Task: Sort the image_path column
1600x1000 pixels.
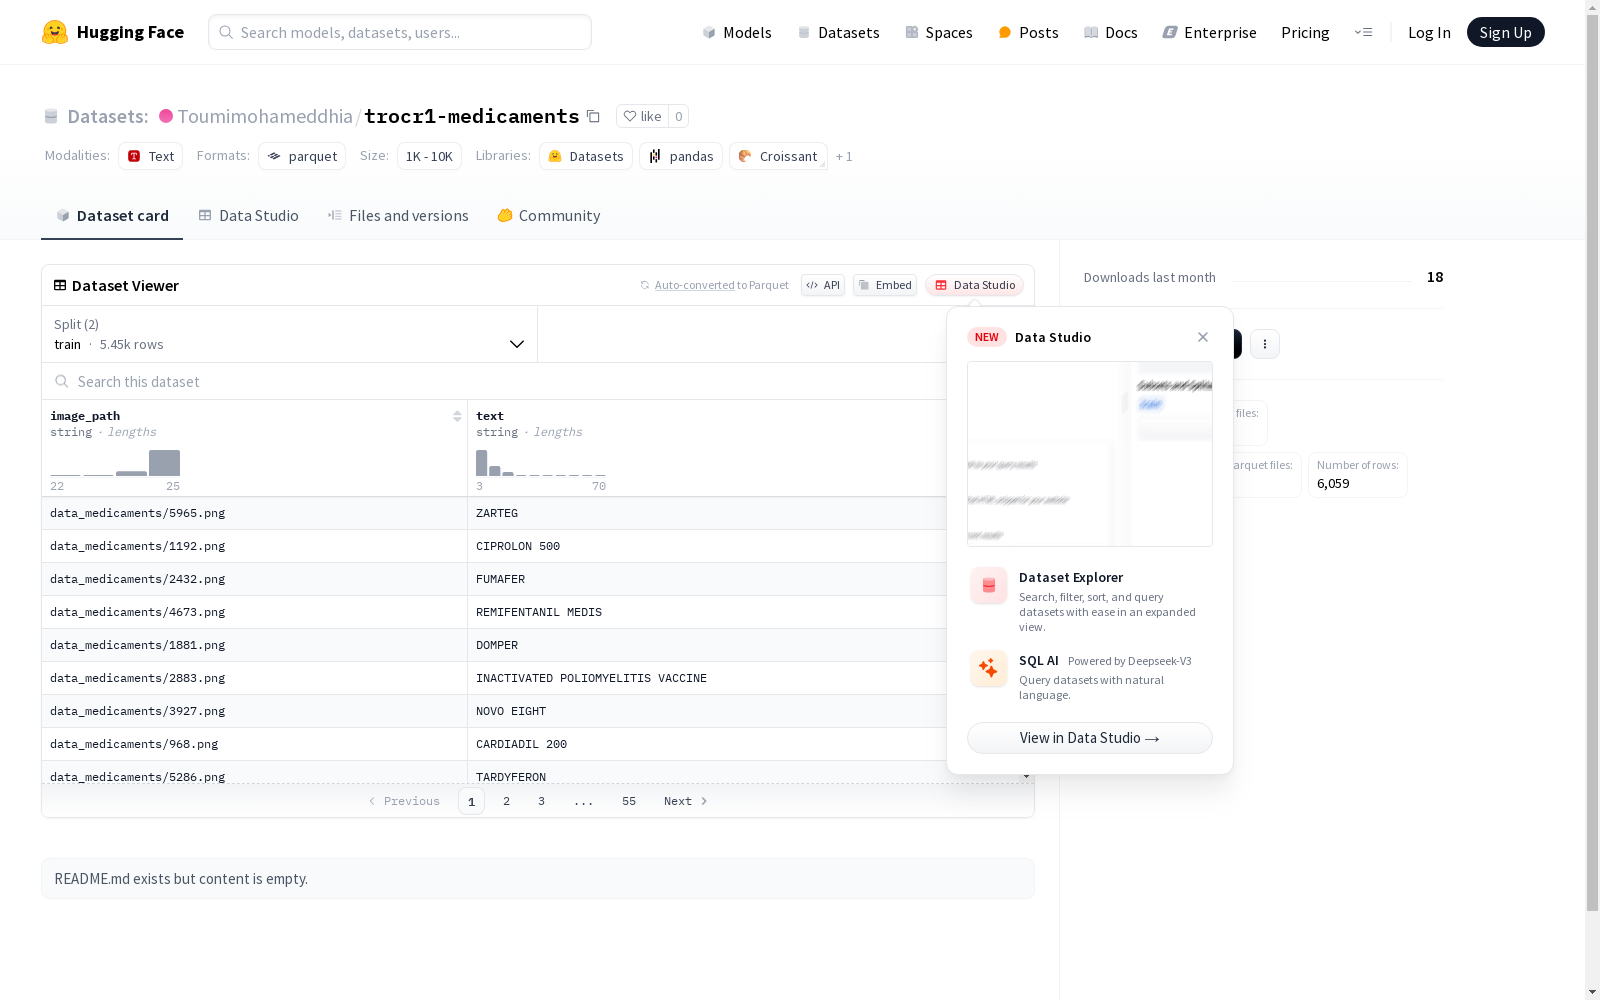Action: click(457, 416)
